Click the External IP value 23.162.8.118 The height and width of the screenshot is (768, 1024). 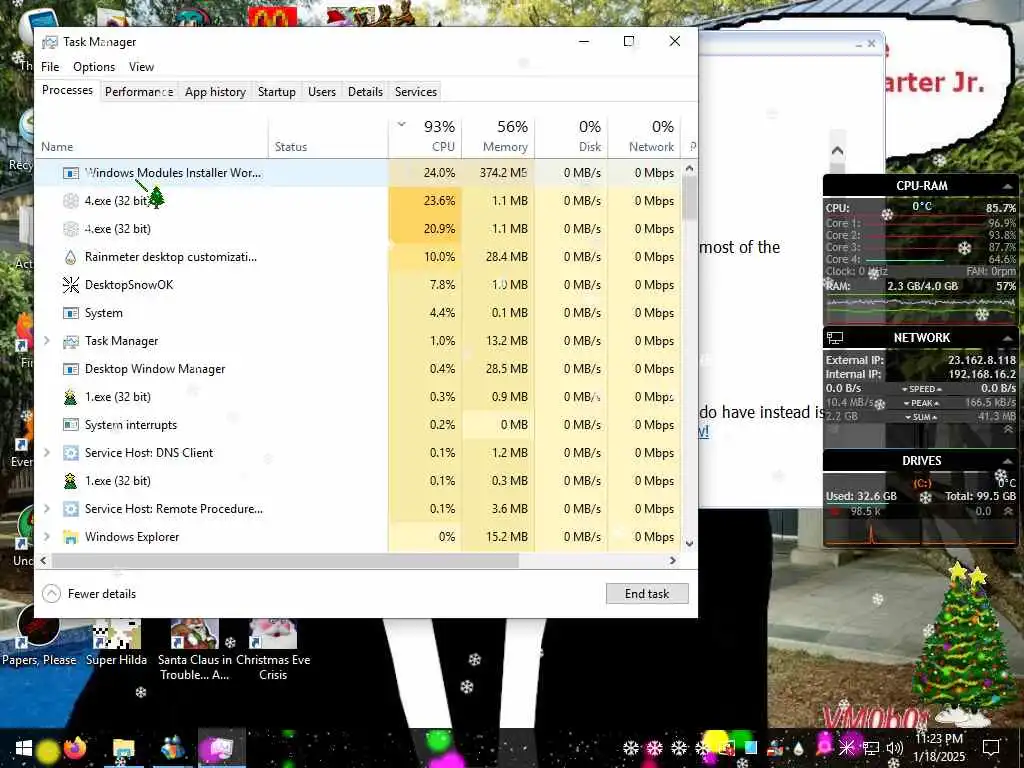coord(982,360)
